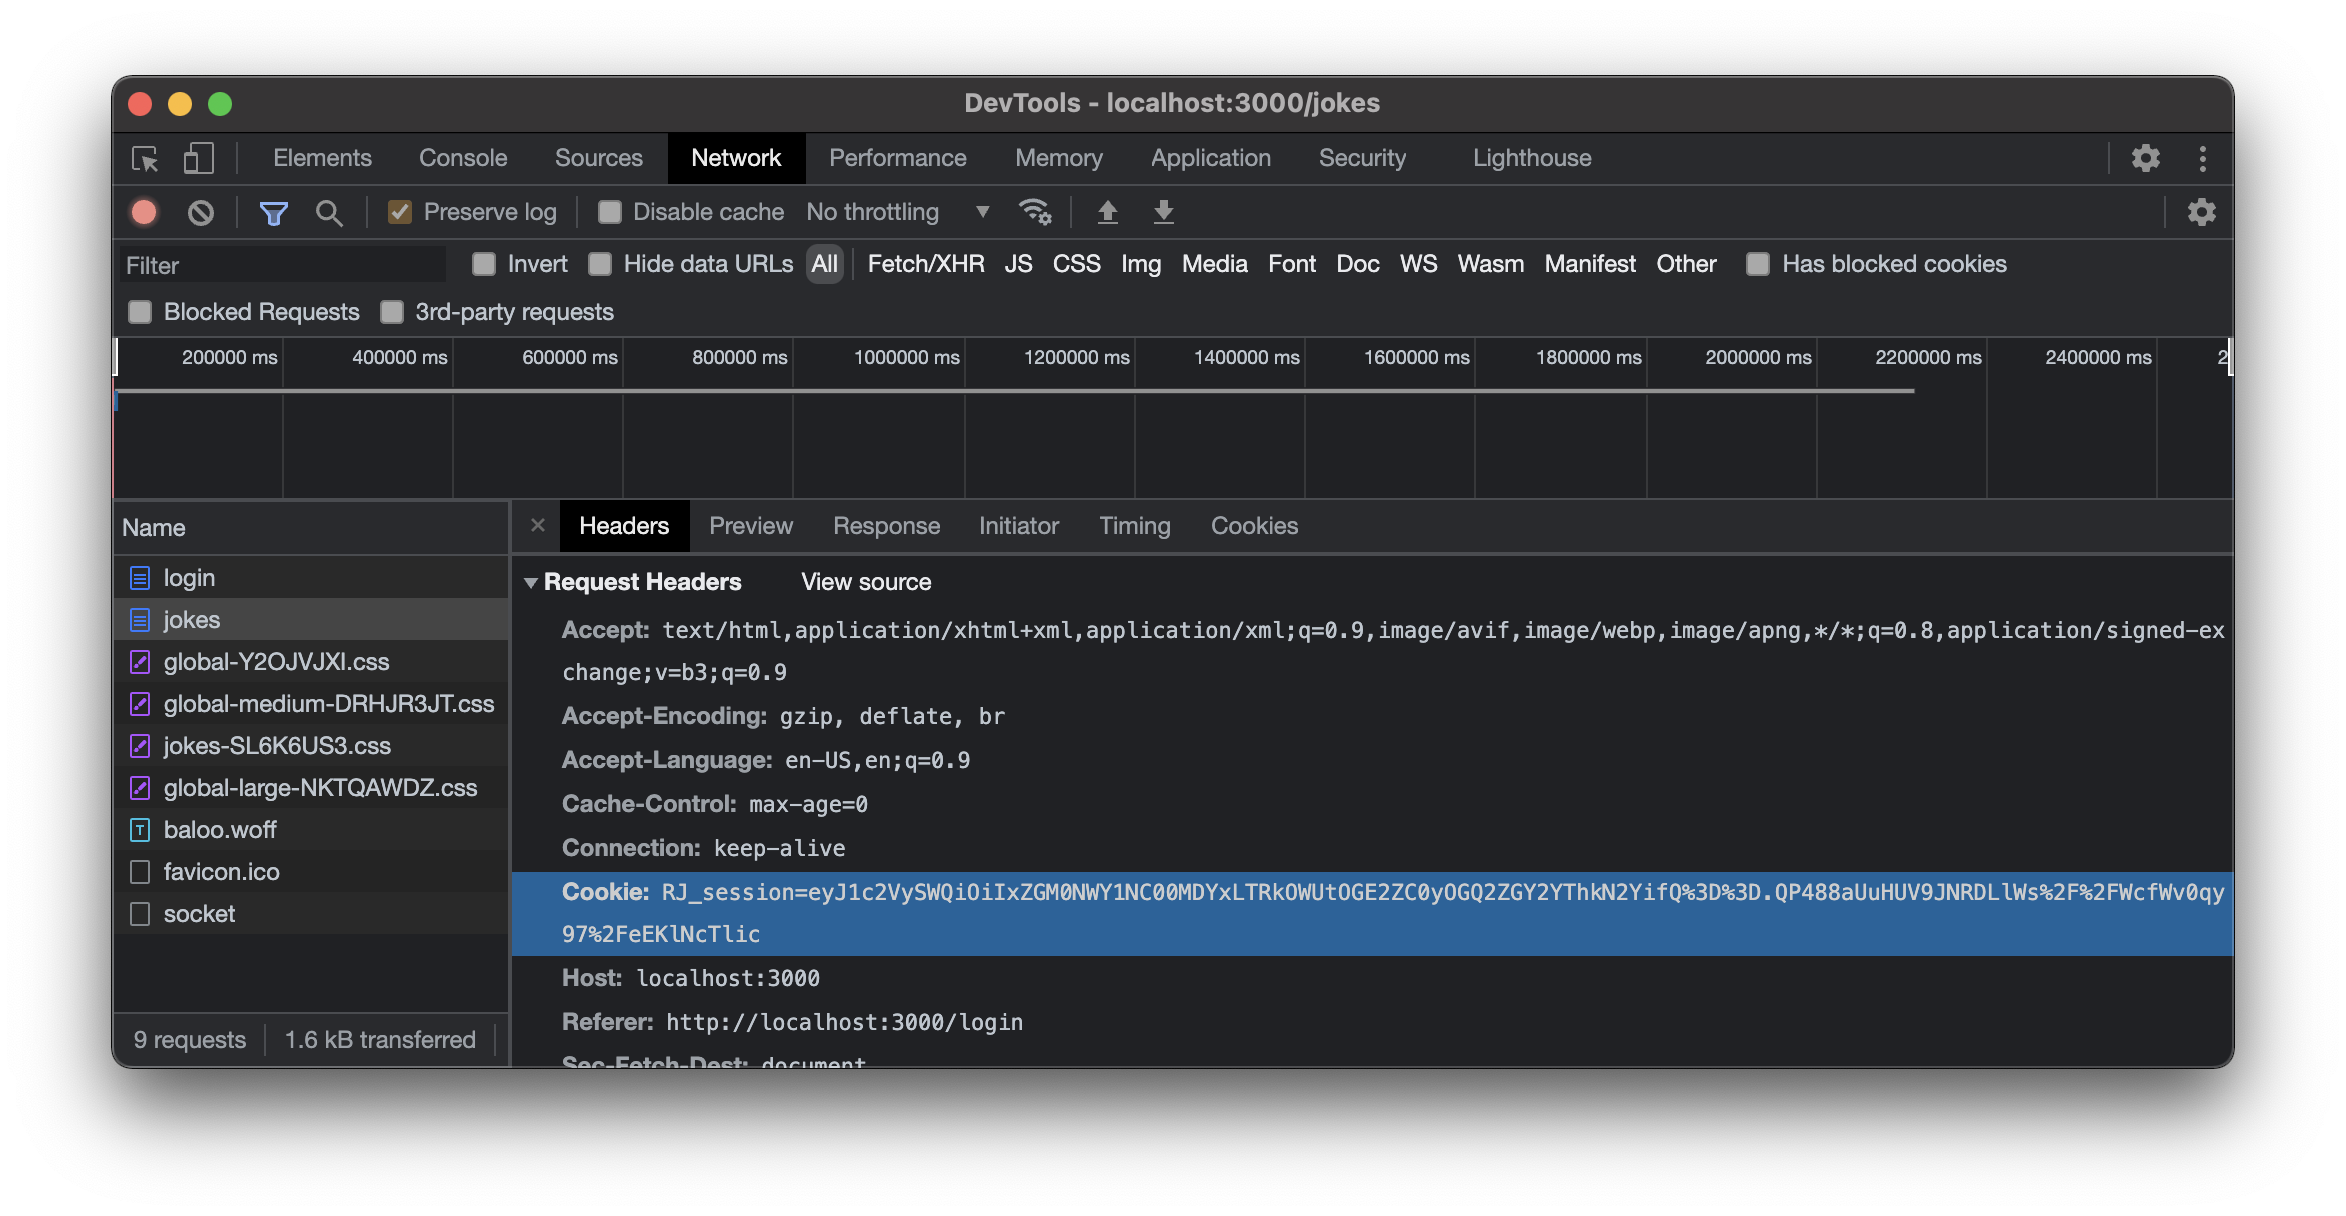Click View source link in Headers

(x=865, y=580)
